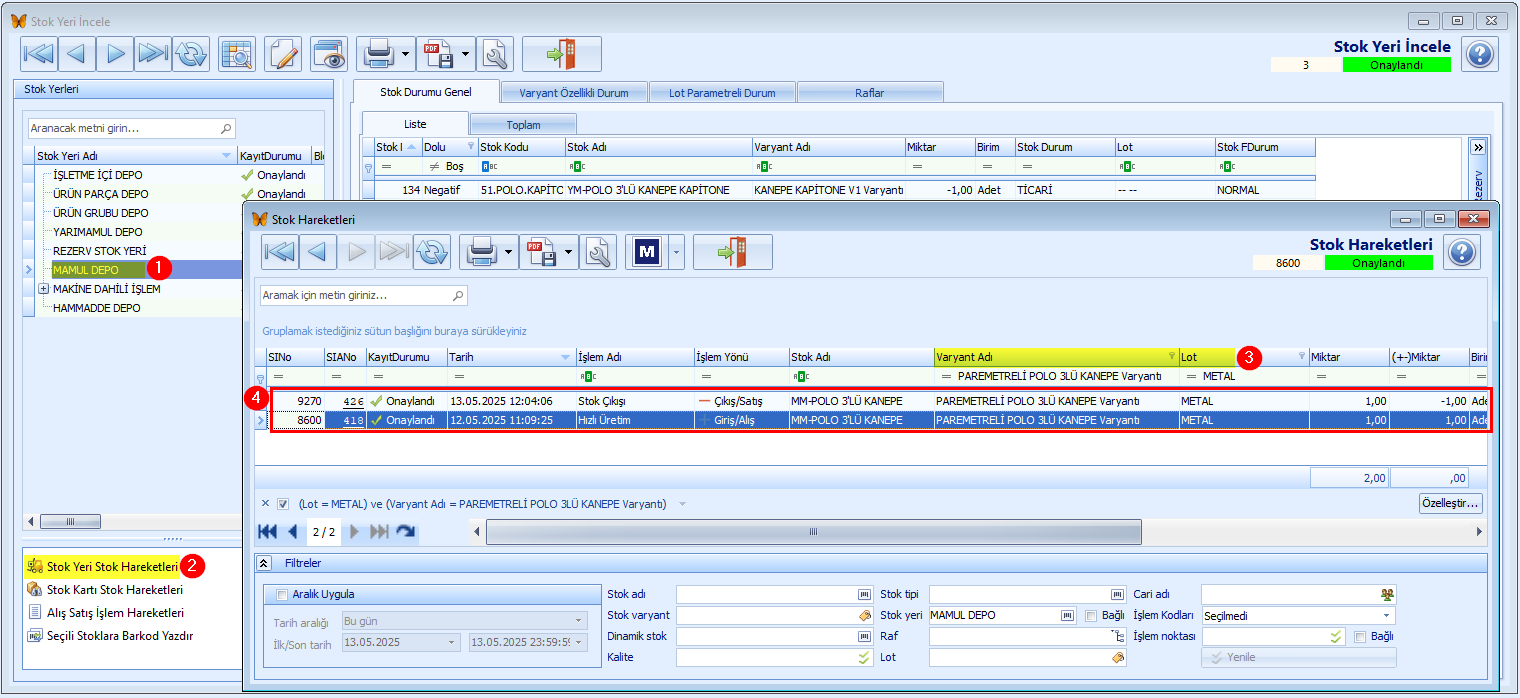This screenshot has height=698, width=1520.
Task: Open the İşlem Kodları dropdown
Action: [1387, 615]
